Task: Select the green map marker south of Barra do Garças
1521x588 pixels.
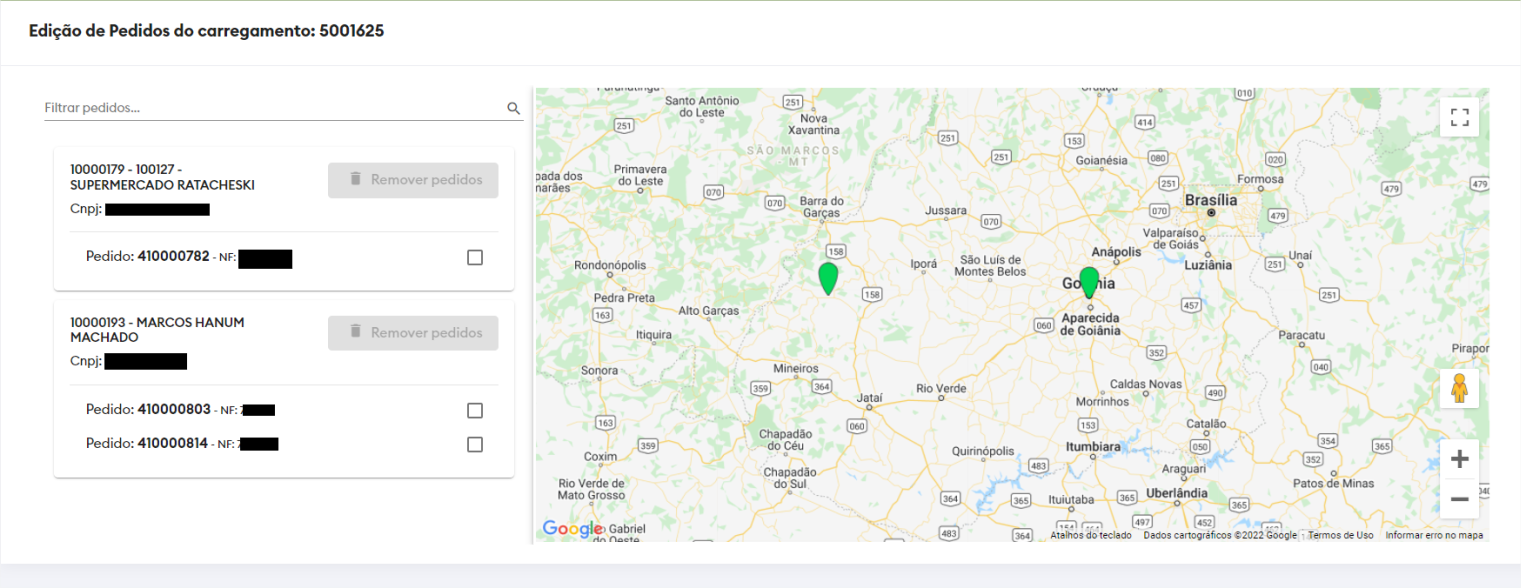Action: (828, 278)
